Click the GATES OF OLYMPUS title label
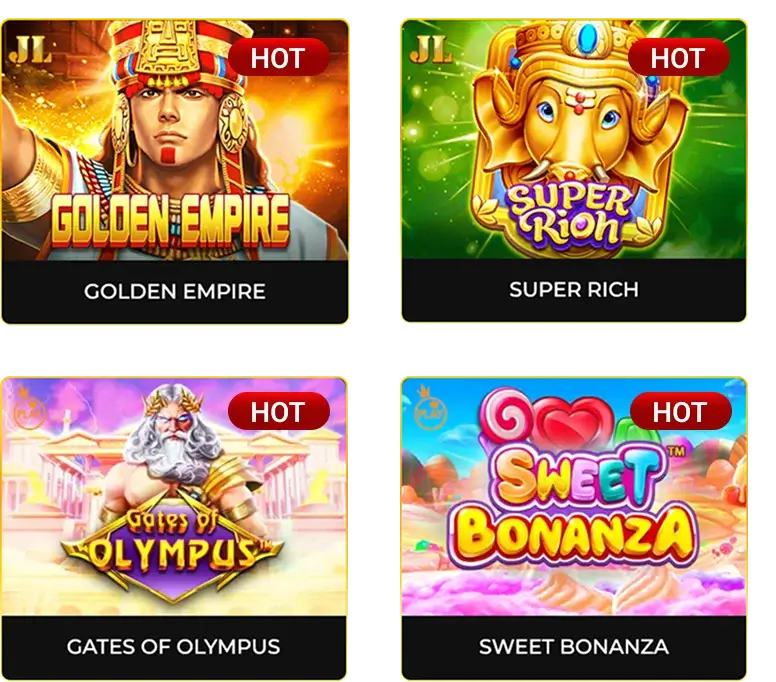Viewport: 776px width, 682px height. click(174, 646)
